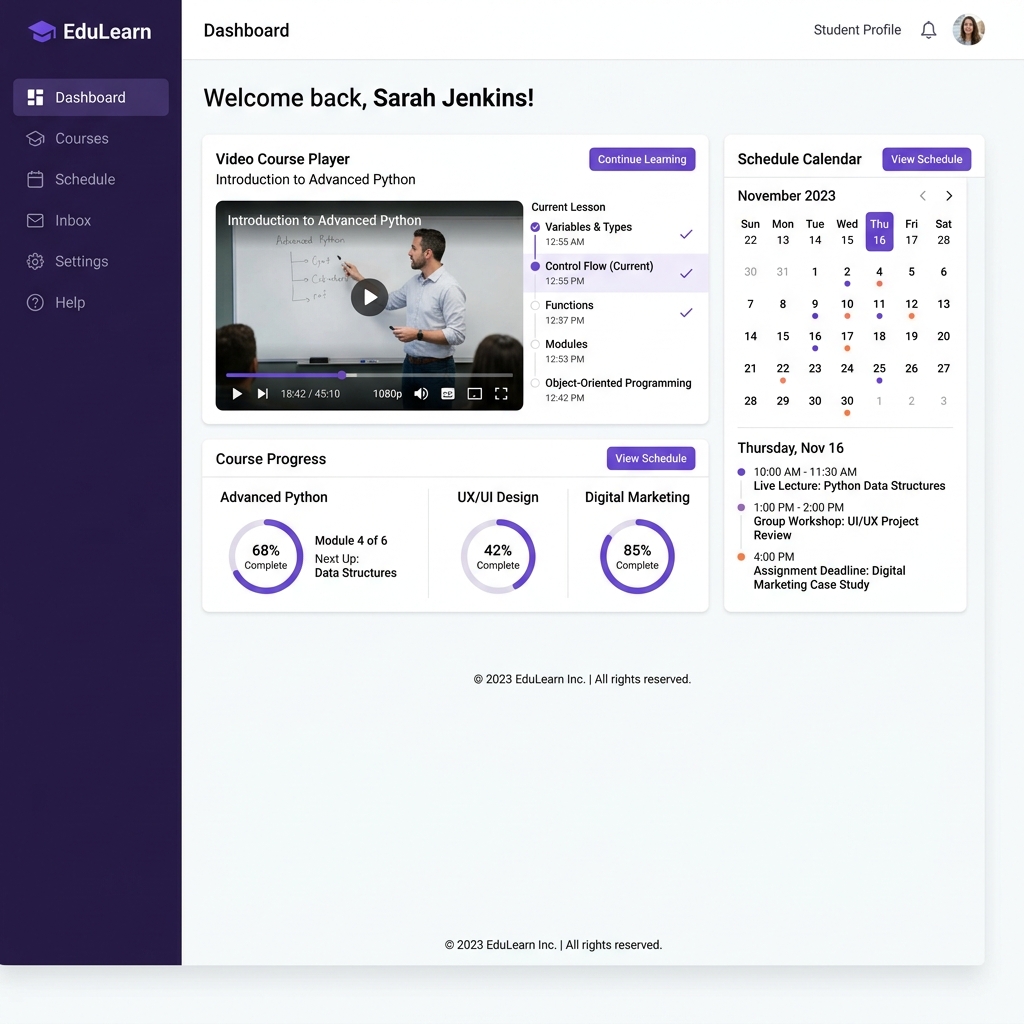Open the Student Profile link

(857, 30)
